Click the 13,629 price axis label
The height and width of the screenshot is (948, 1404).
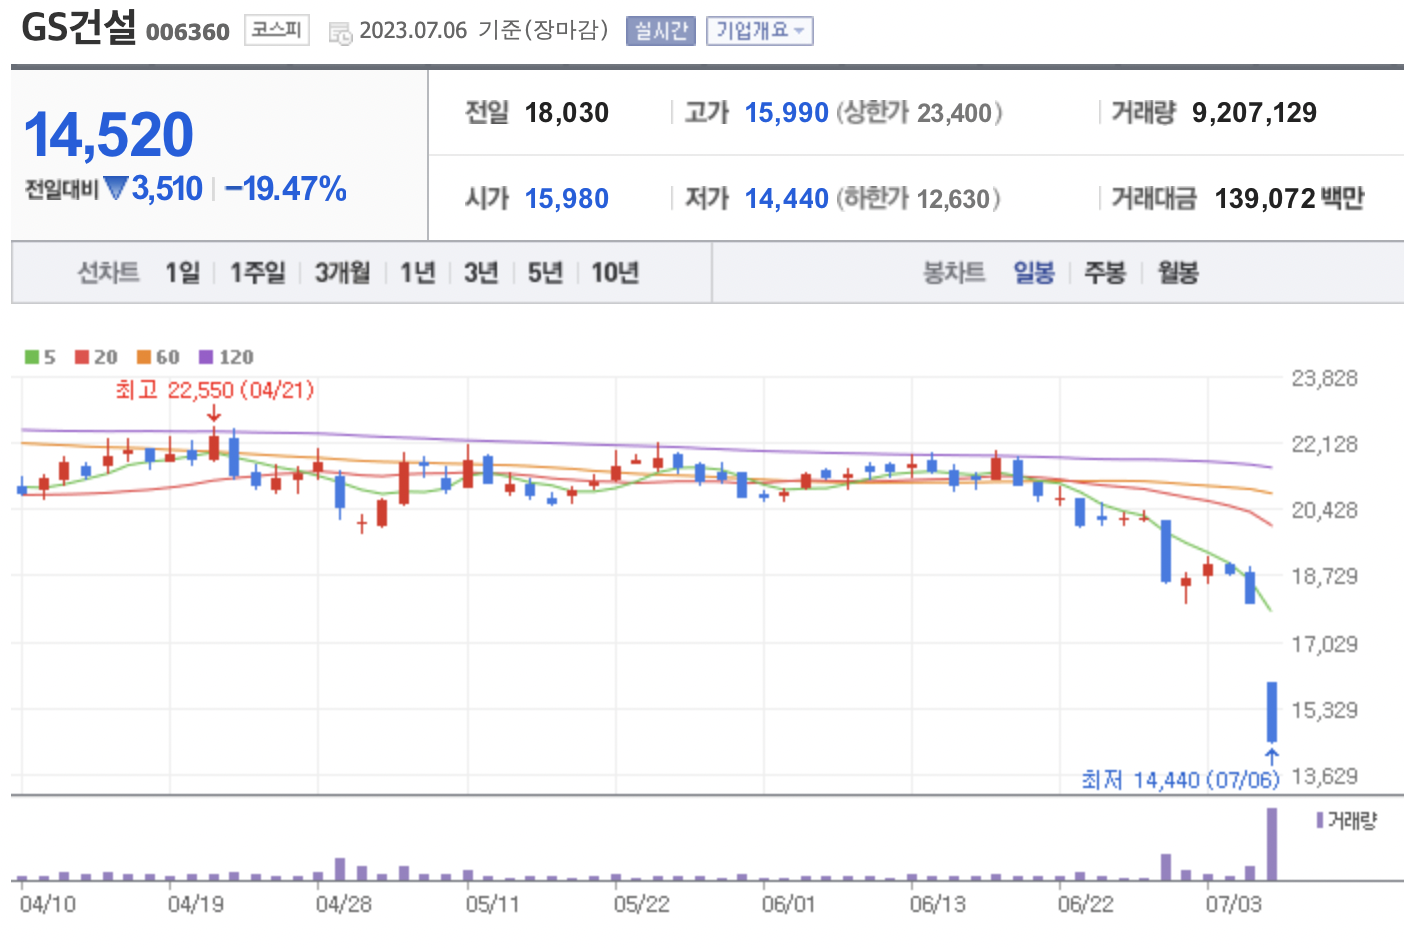coord(1324,776)
